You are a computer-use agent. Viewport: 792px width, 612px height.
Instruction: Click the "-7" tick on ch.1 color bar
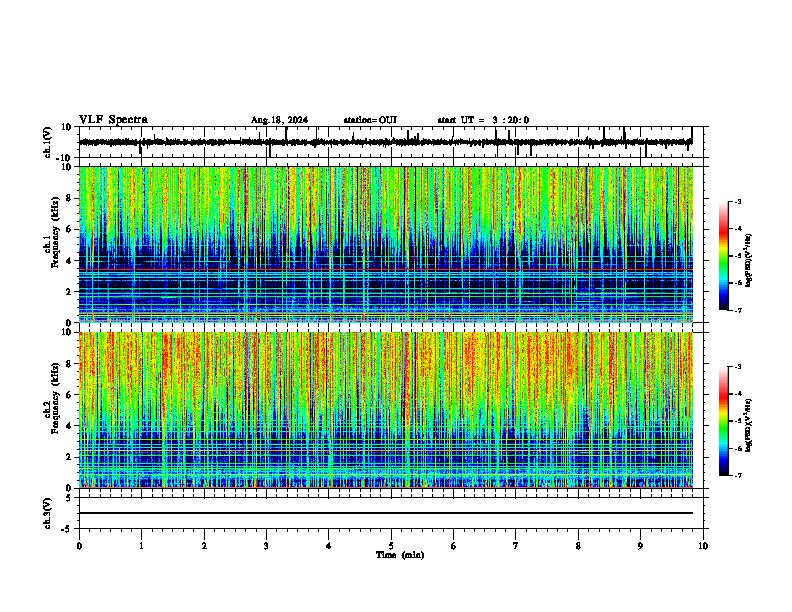pyautogui.click(x=738, y=310)
